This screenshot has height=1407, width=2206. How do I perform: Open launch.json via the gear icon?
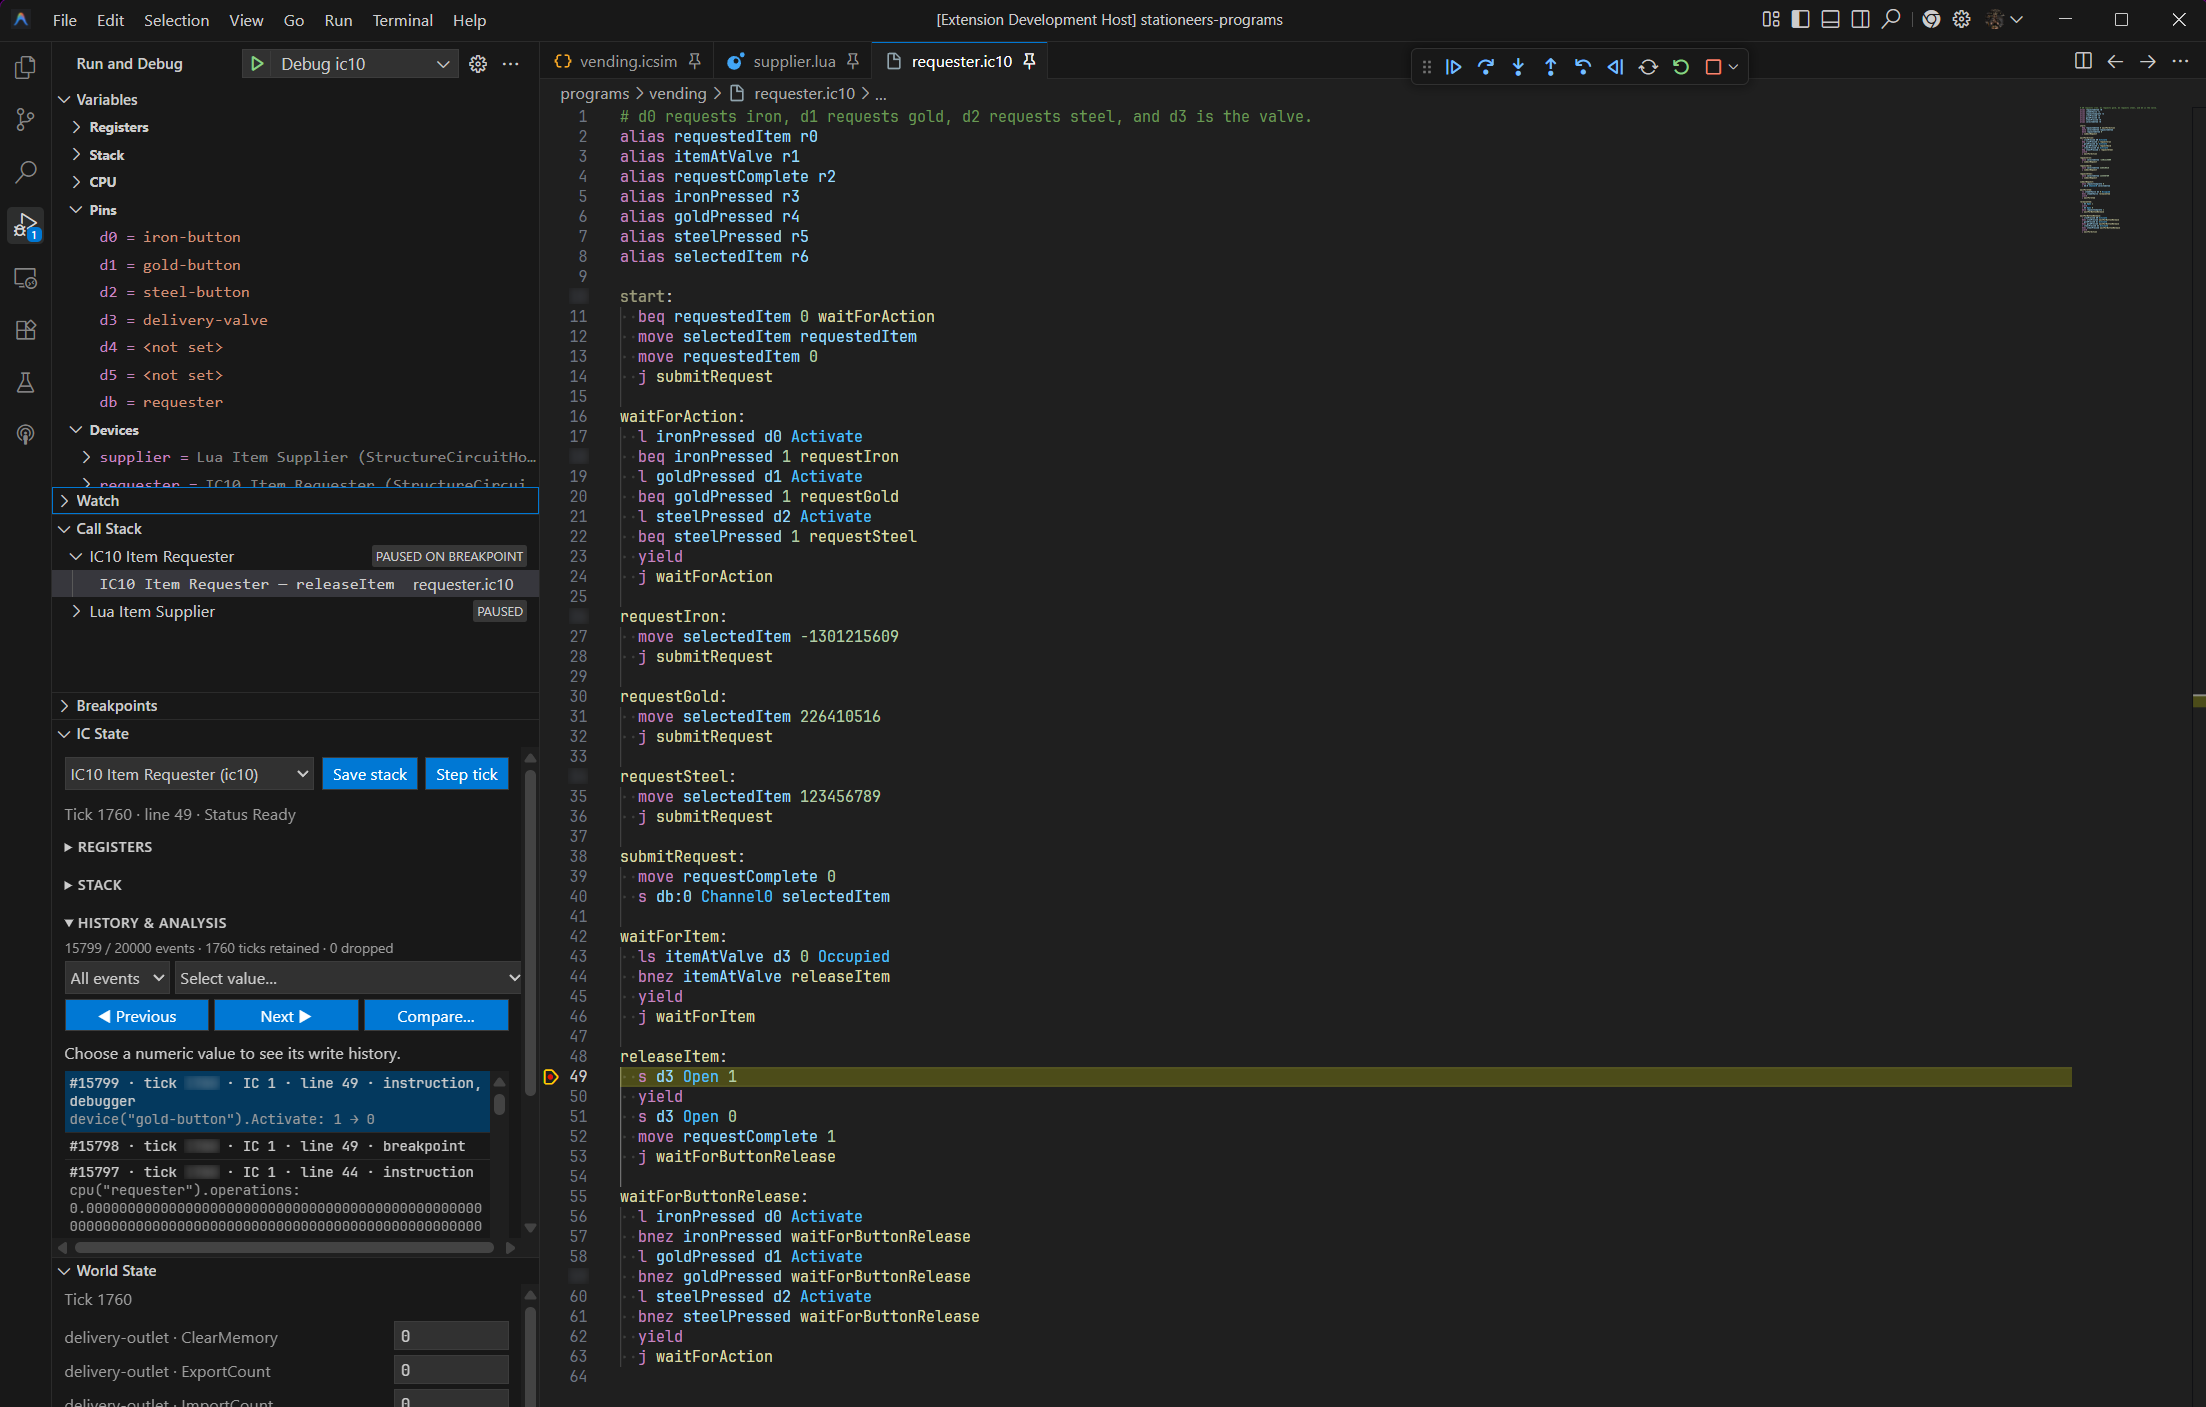(x=478, y=64)
